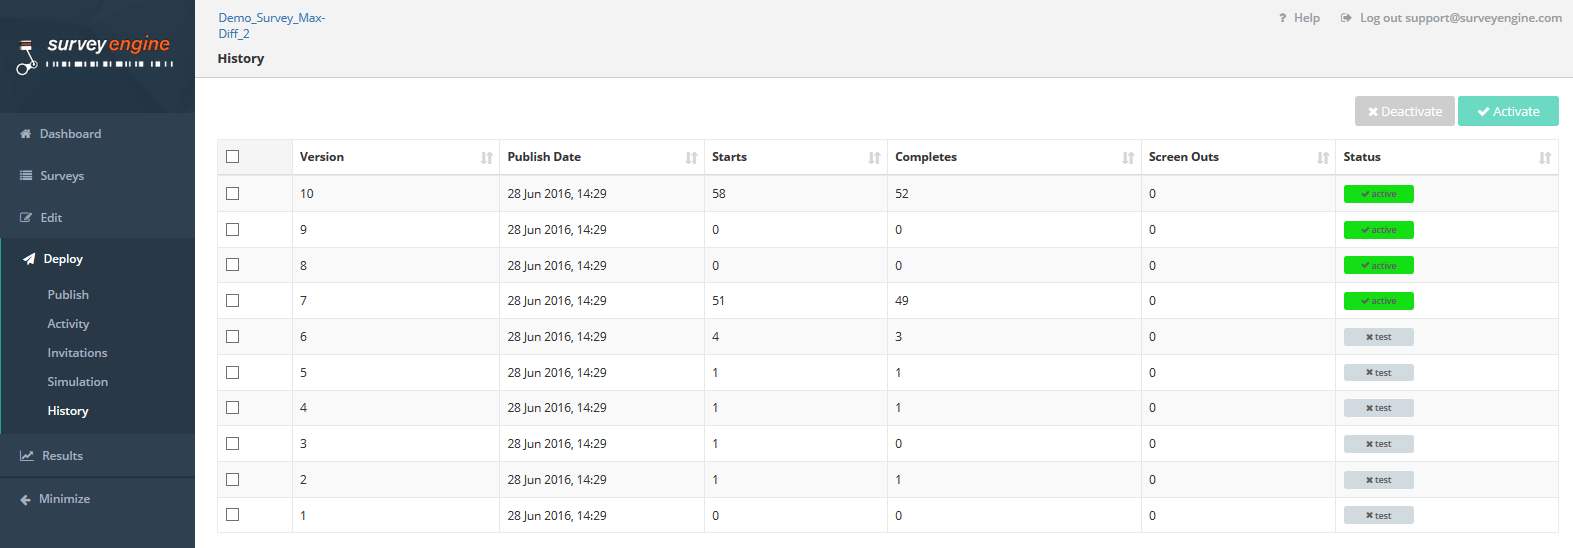Select the checkbox for version 10
This screenshot has width=1573, height=548.
pos(233,194)
